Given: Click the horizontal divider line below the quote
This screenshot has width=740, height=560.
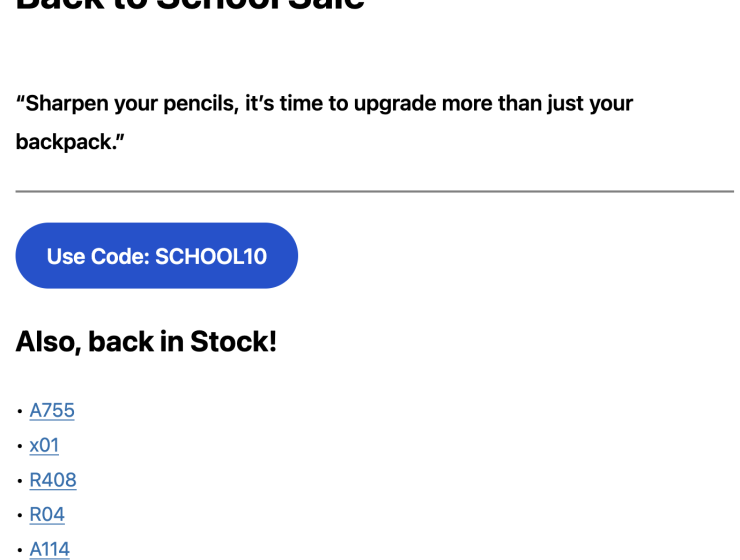Looking at the screenshot, I should [x=374, y=191].
